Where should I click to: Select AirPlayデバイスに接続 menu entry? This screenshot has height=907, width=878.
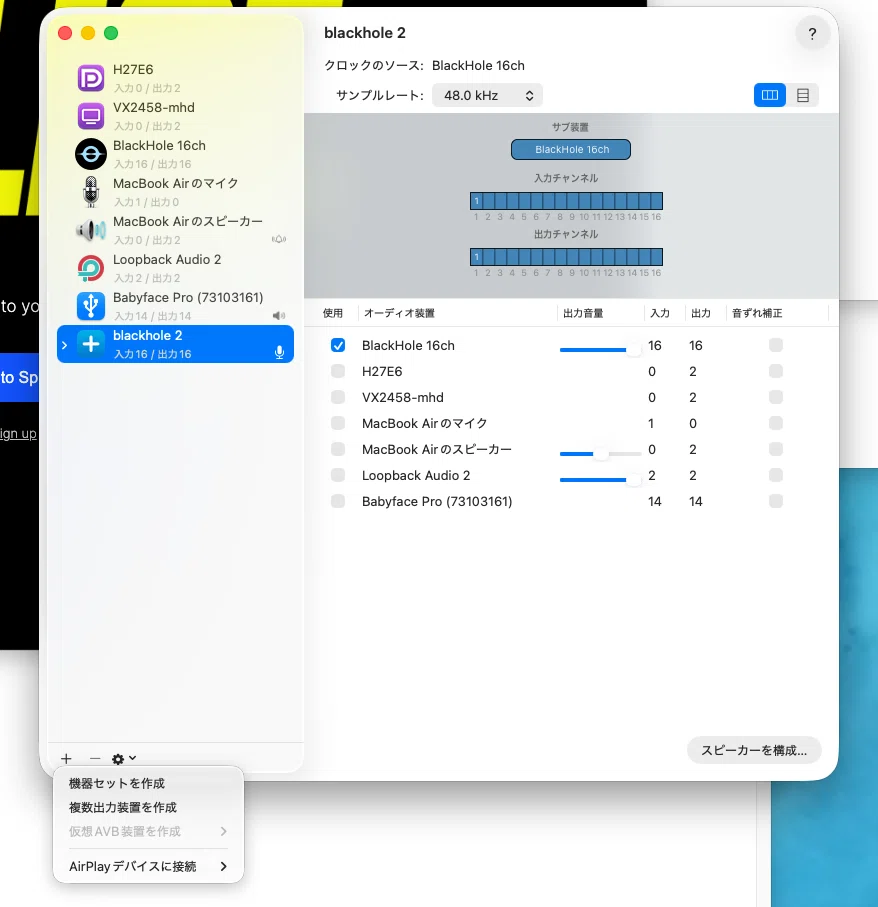tap(148, 867)
